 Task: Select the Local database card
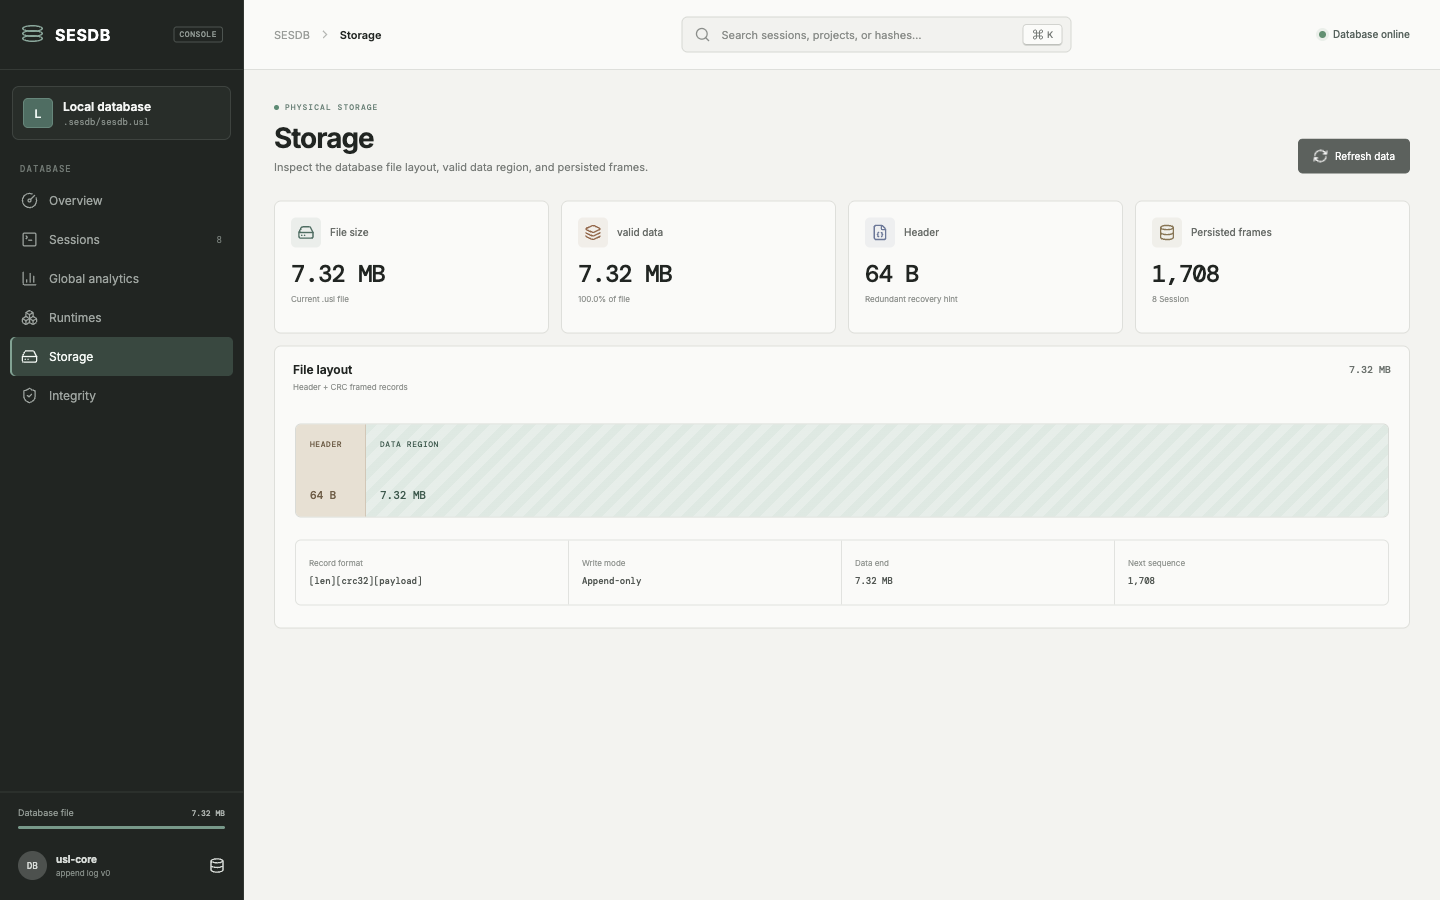[x=121, y=113]
